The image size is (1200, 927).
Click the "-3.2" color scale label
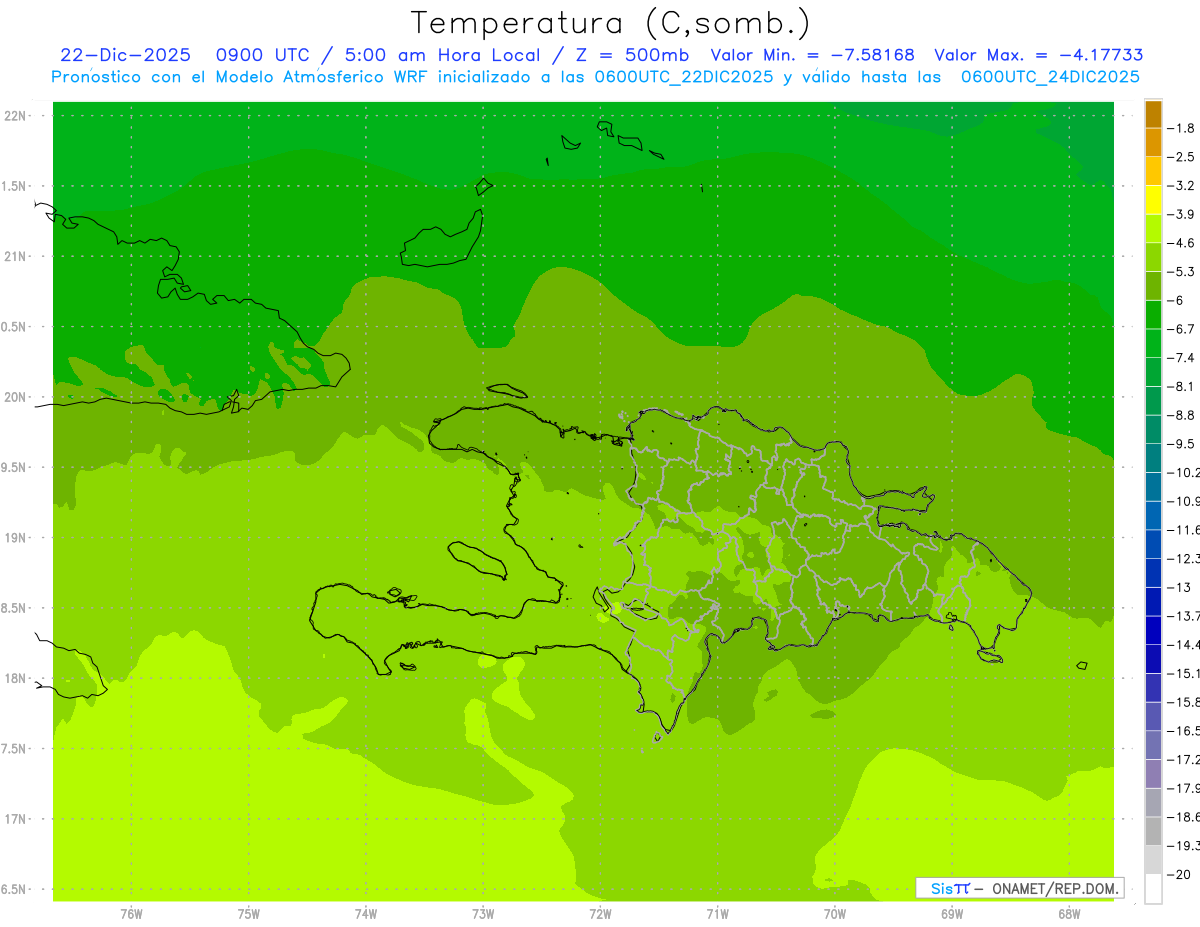1180,185
